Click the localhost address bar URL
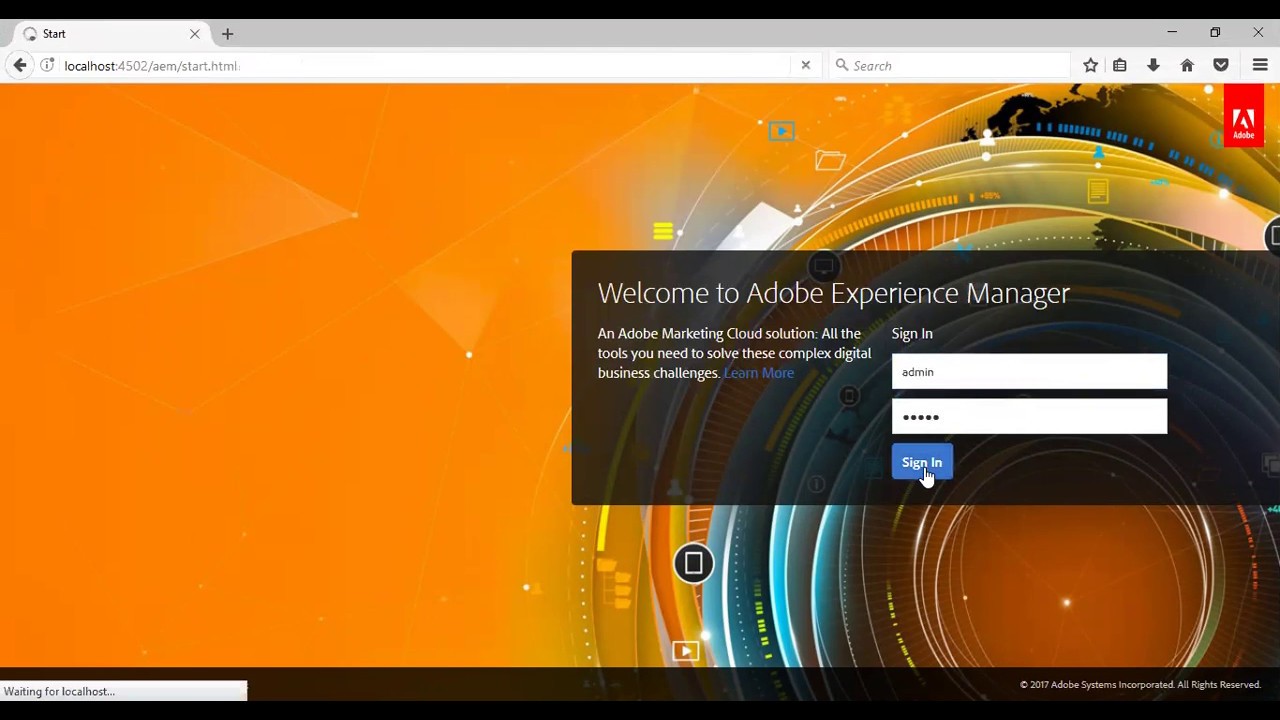This screenshot has height=720, width=1280. [151, 66]
